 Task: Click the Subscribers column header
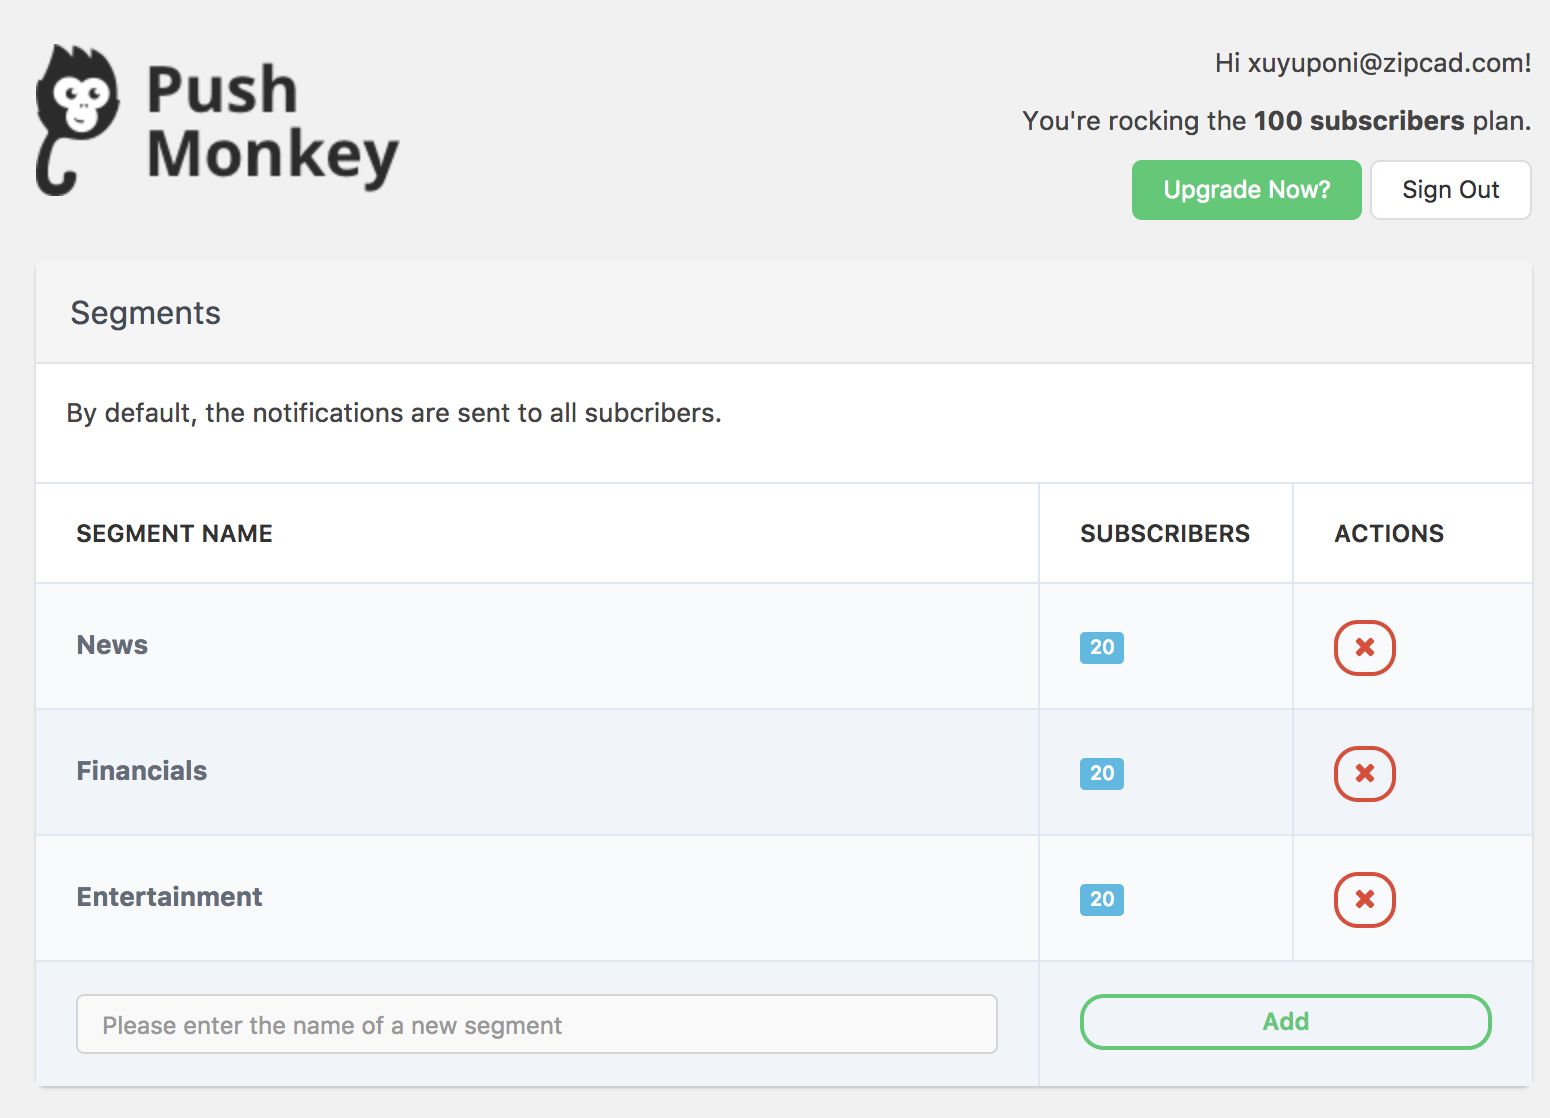[x=1165, y=533]
